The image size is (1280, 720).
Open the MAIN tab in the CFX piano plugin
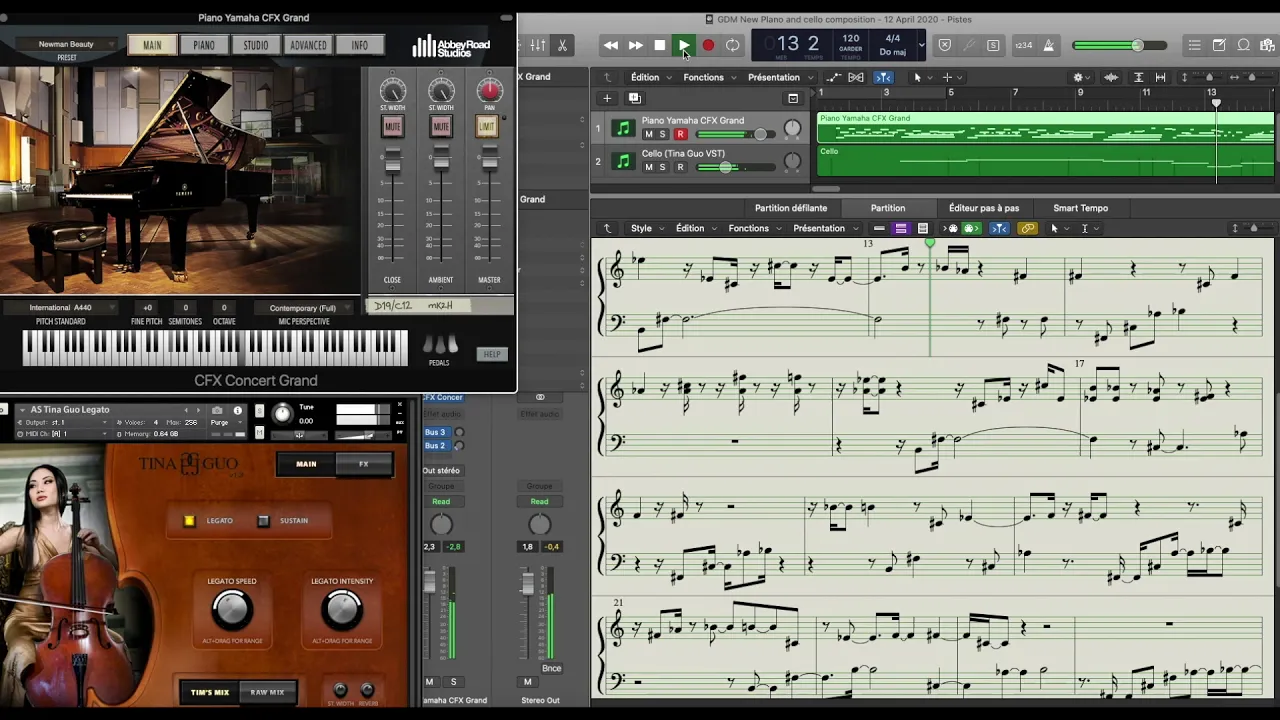click(152, 45)
